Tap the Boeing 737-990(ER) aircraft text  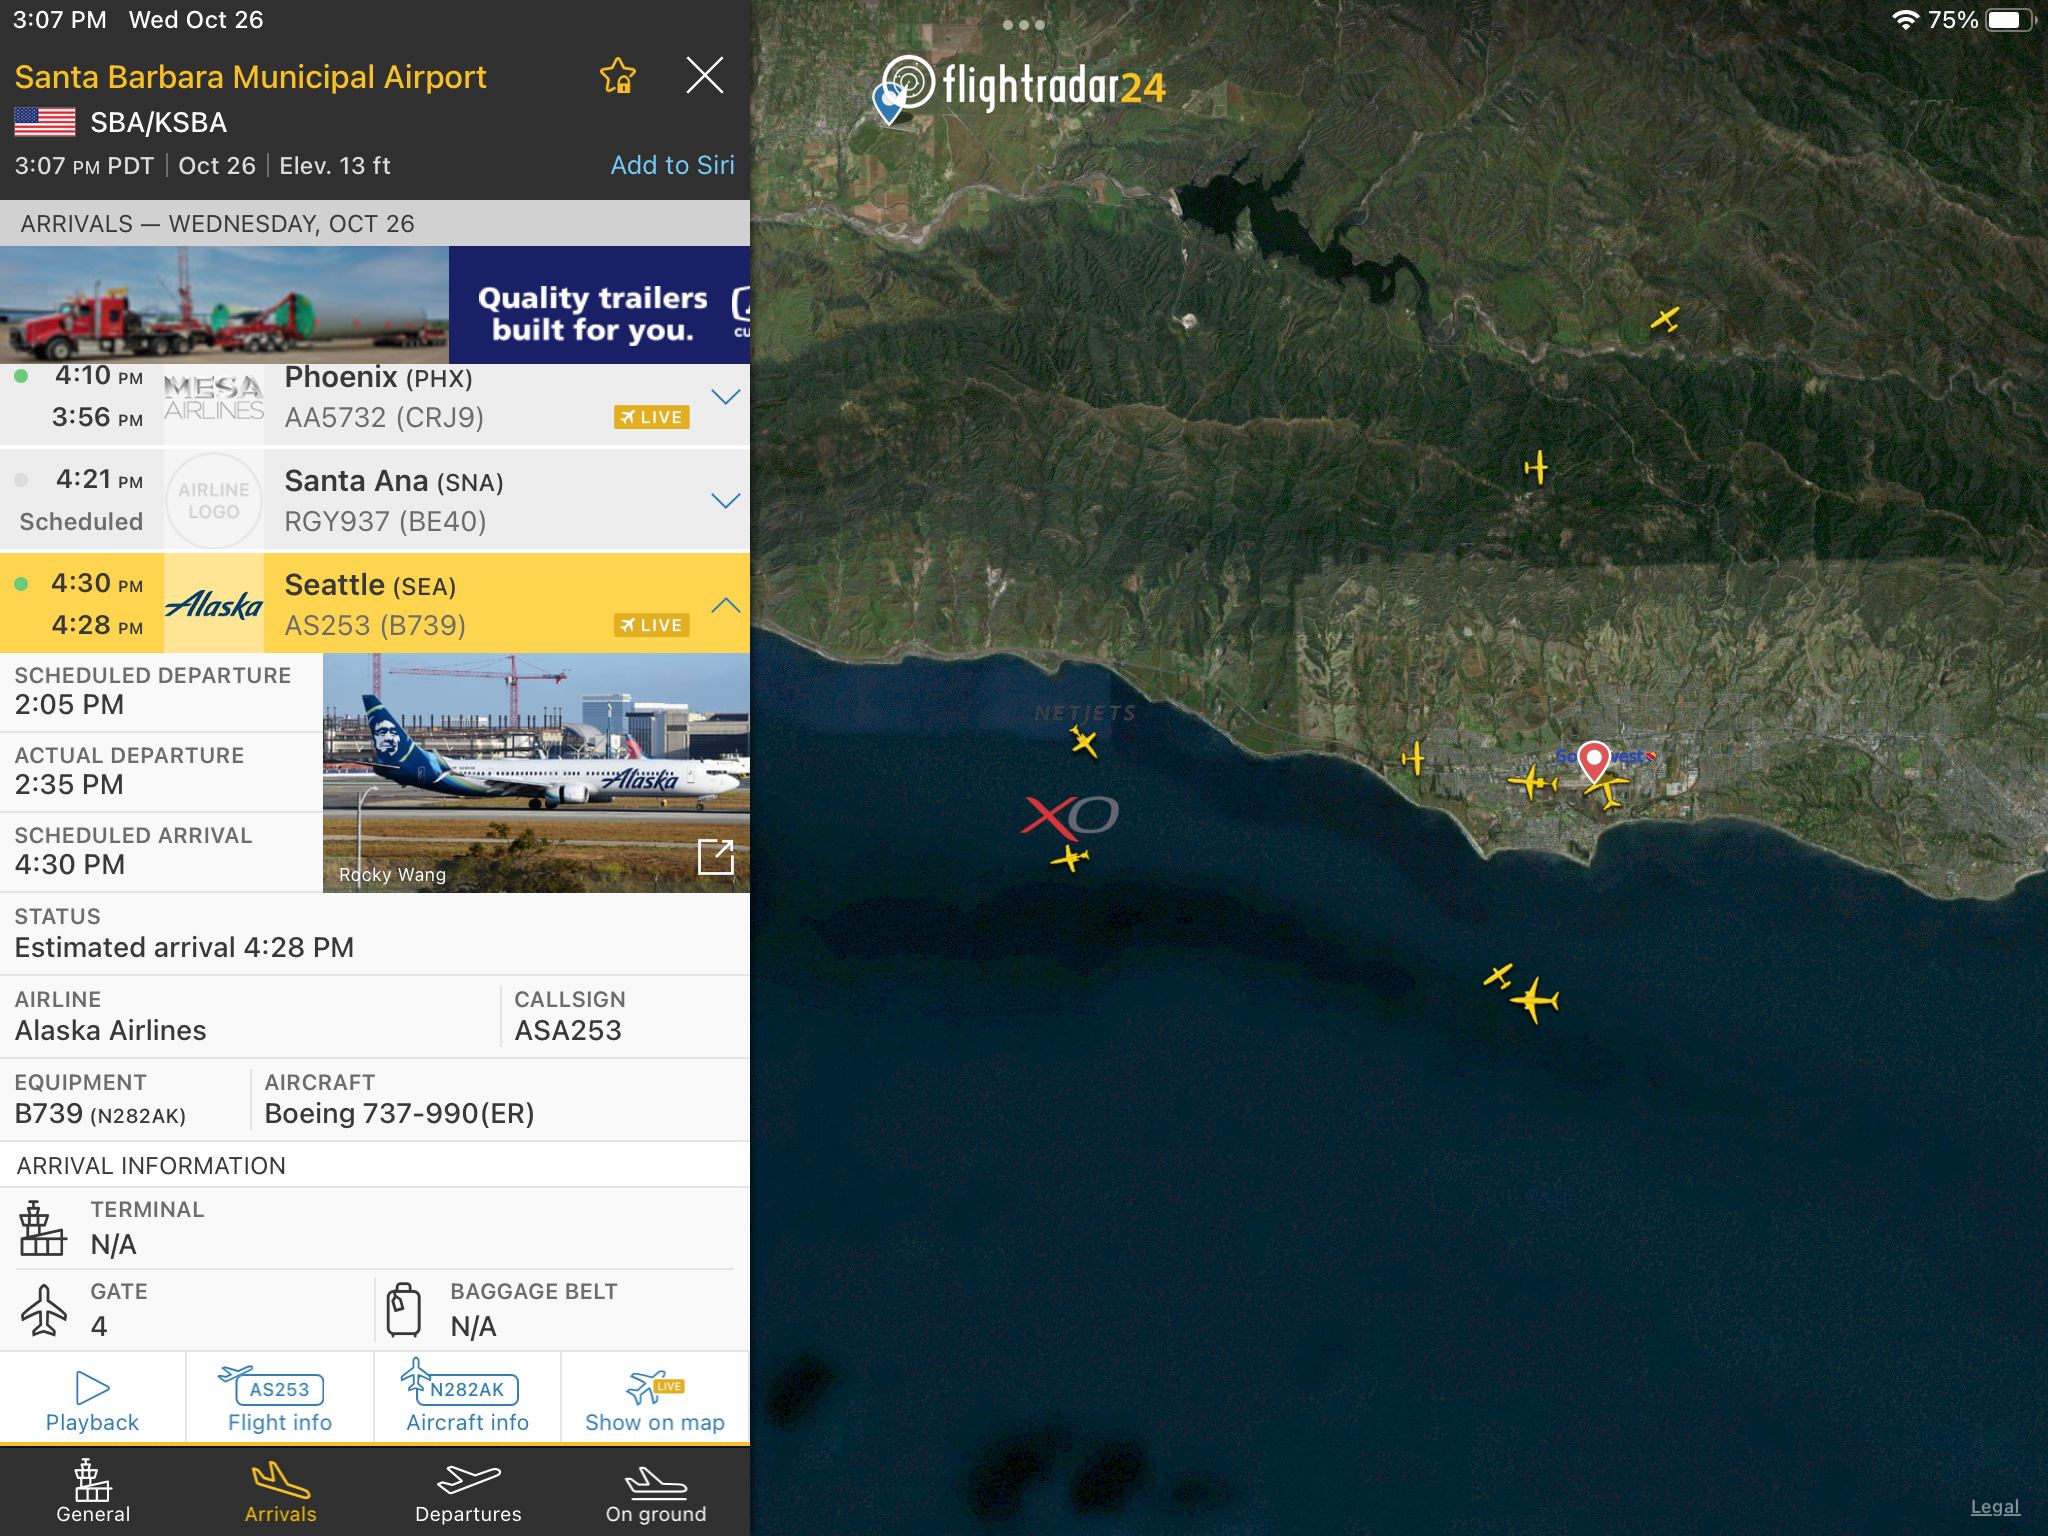click(x=399, y=1114)
